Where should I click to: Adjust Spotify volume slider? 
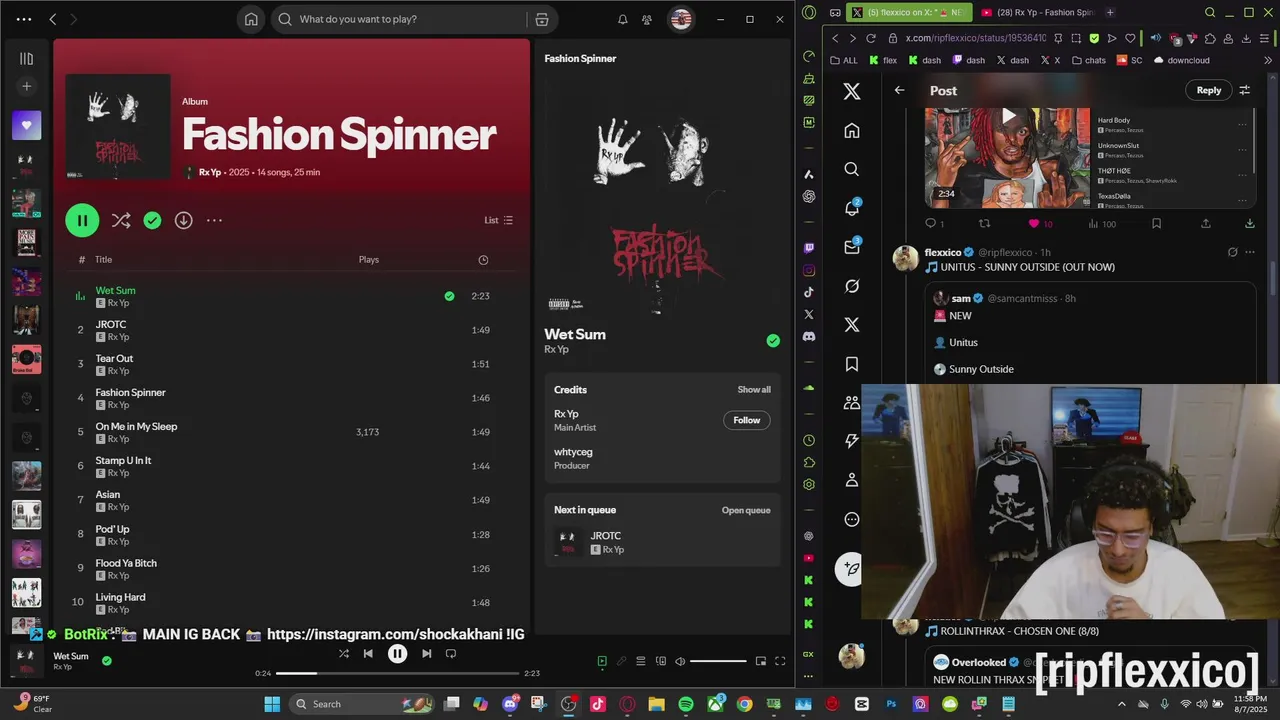(x=718, y=661)
